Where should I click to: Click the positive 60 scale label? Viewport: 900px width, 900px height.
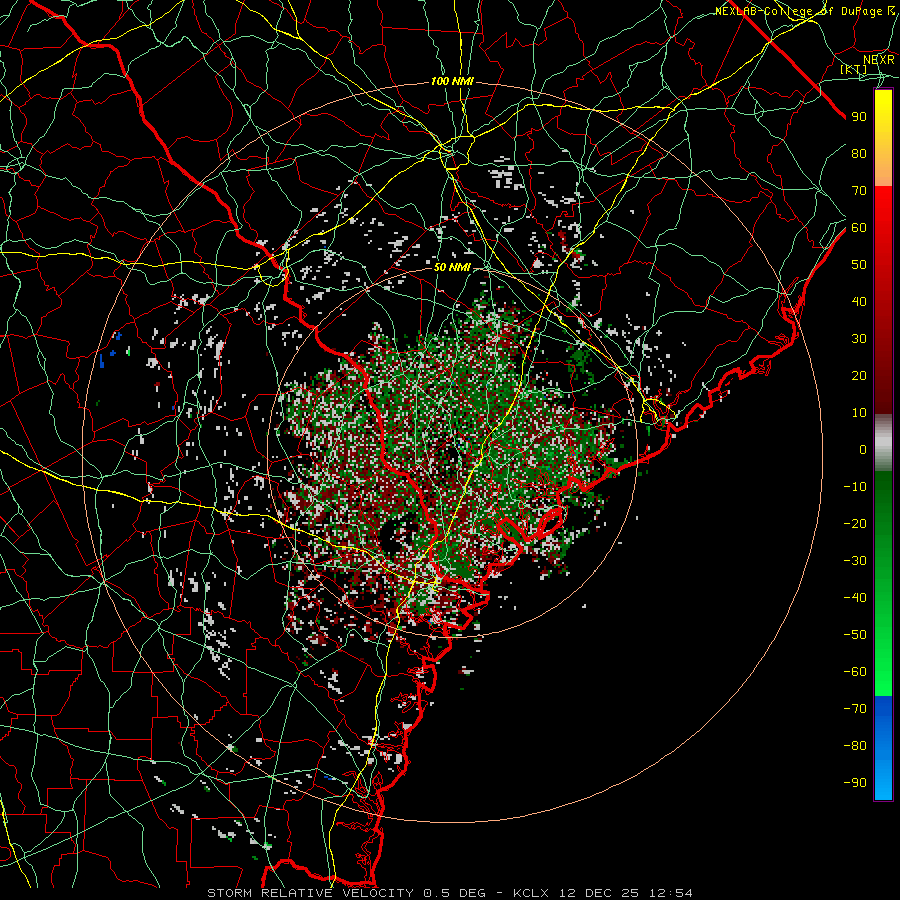[859, 228]
